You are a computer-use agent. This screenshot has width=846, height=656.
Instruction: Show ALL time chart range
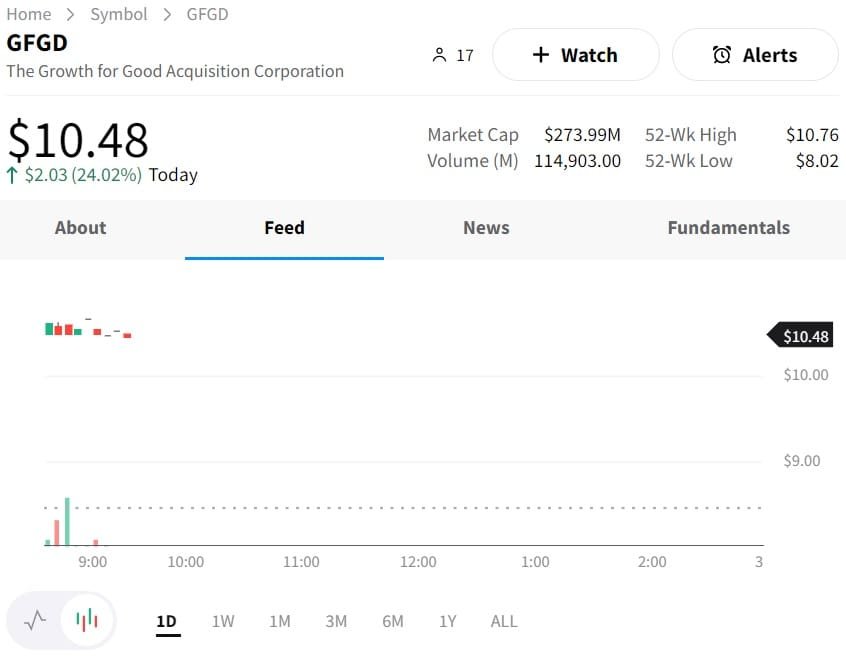504,621
